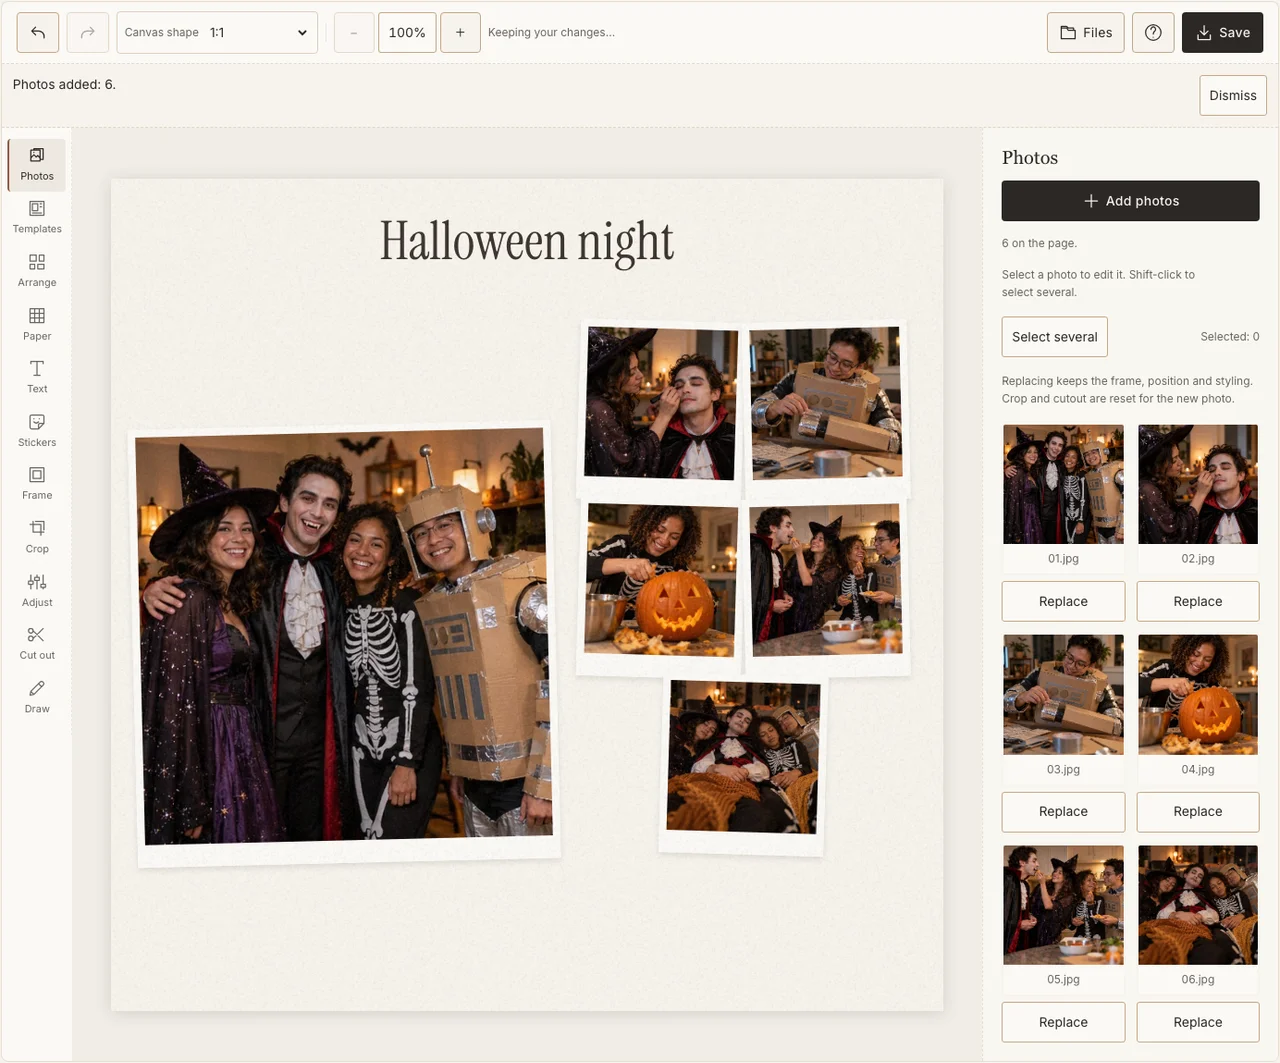The image size is (1280, 1063).
Task: Undo the last change
Action: coord(38,33)
